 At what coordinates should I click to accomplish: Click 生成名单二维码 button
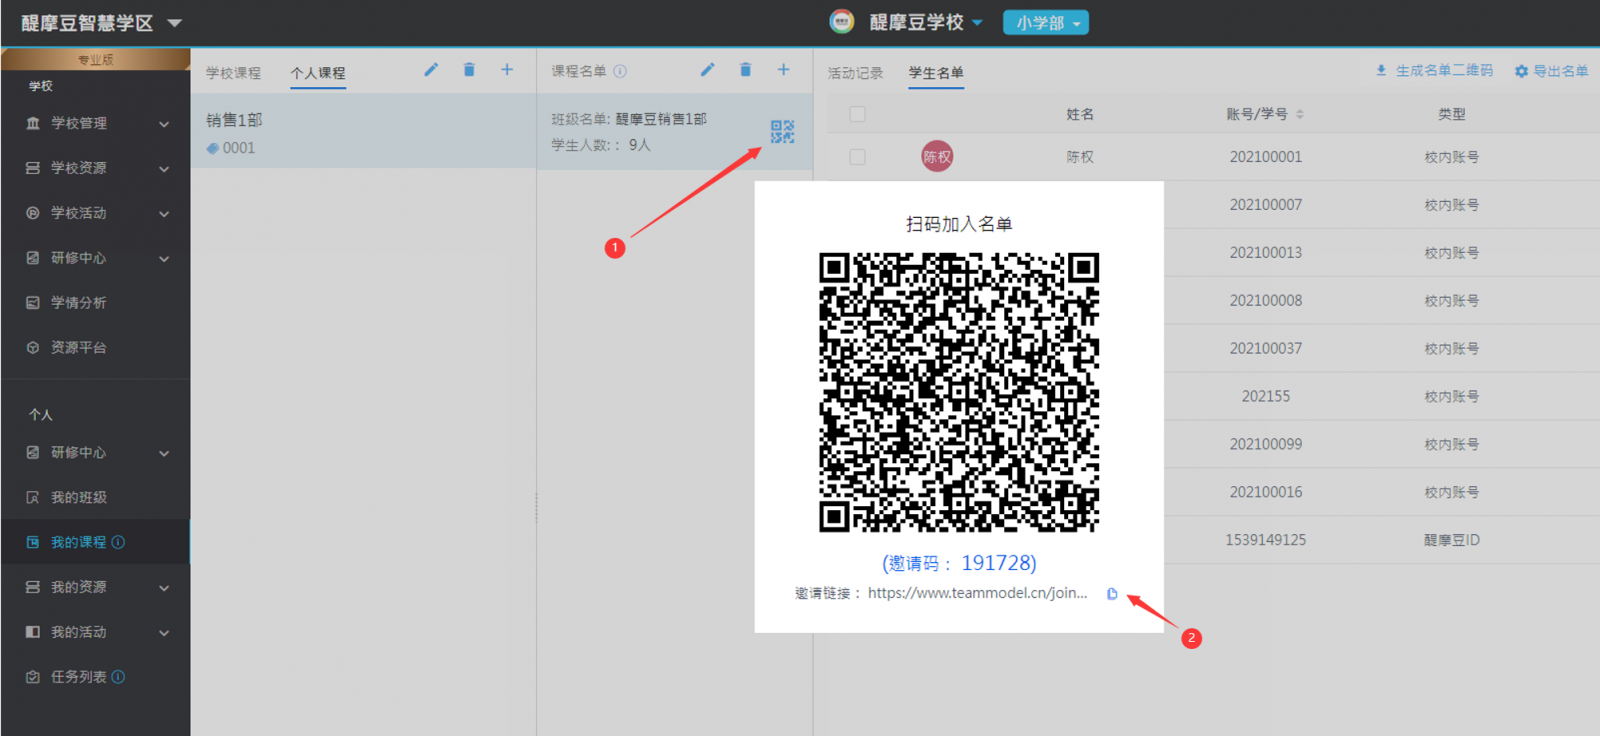point(1434,71)
